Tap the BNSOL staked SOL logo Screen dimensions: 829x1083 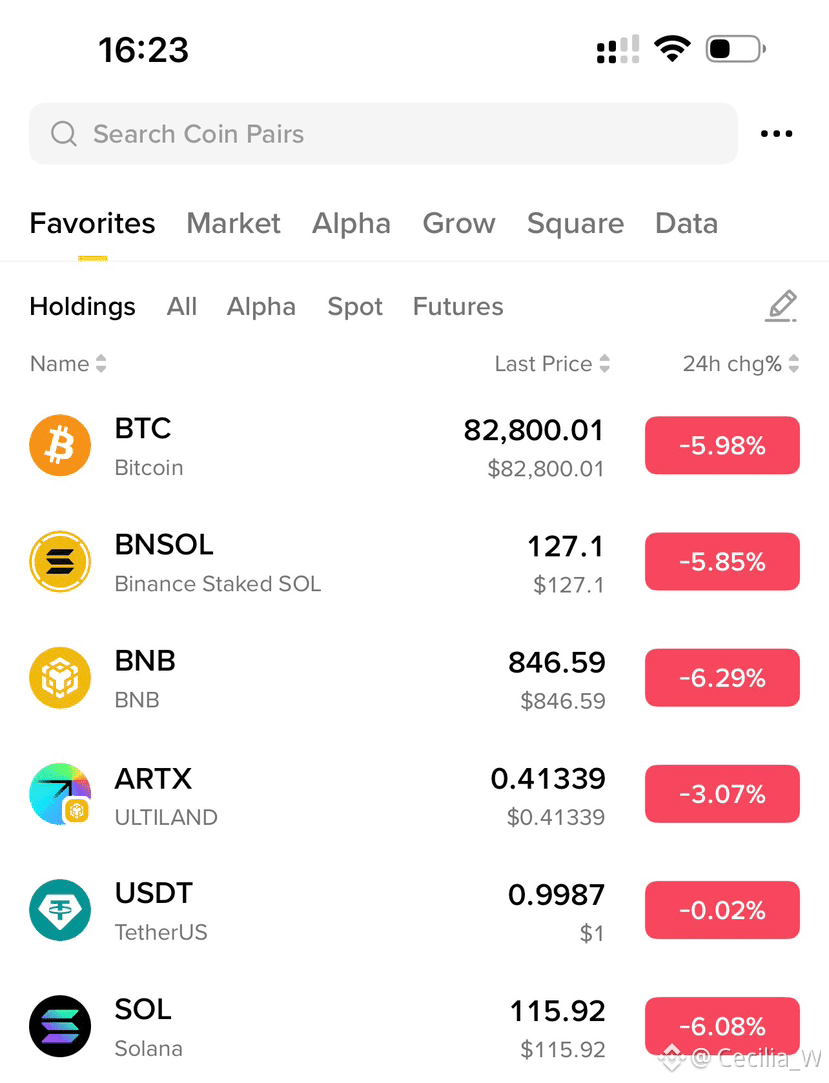[60, 562]
